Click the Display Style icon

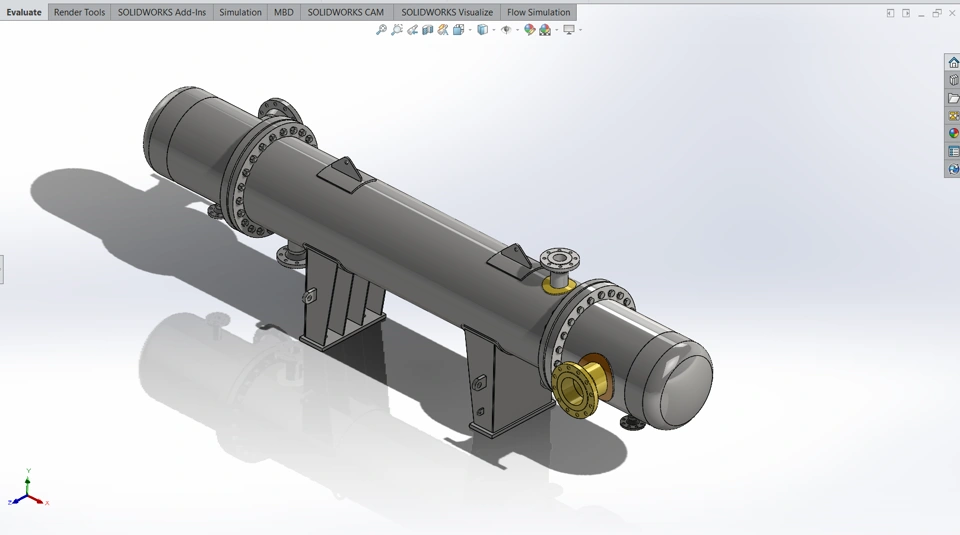coord(482,29)
